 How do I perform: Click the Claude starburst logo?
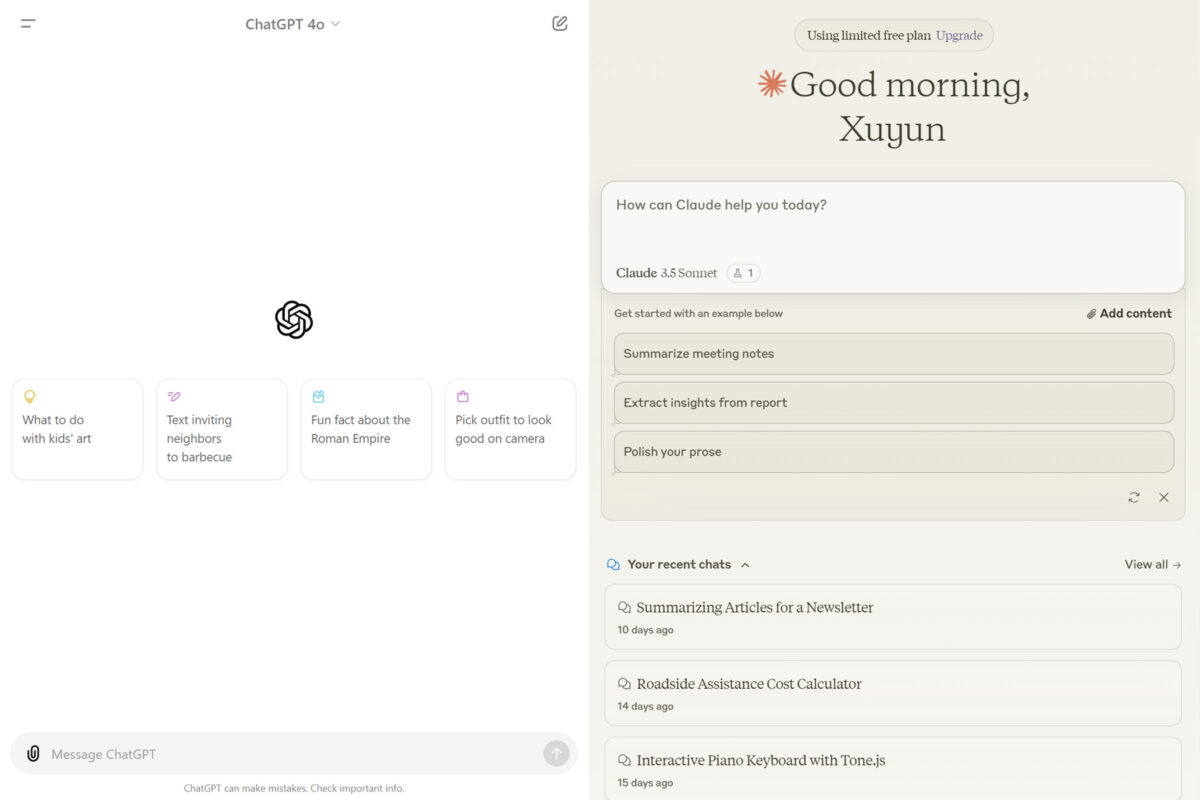(771, 83)
